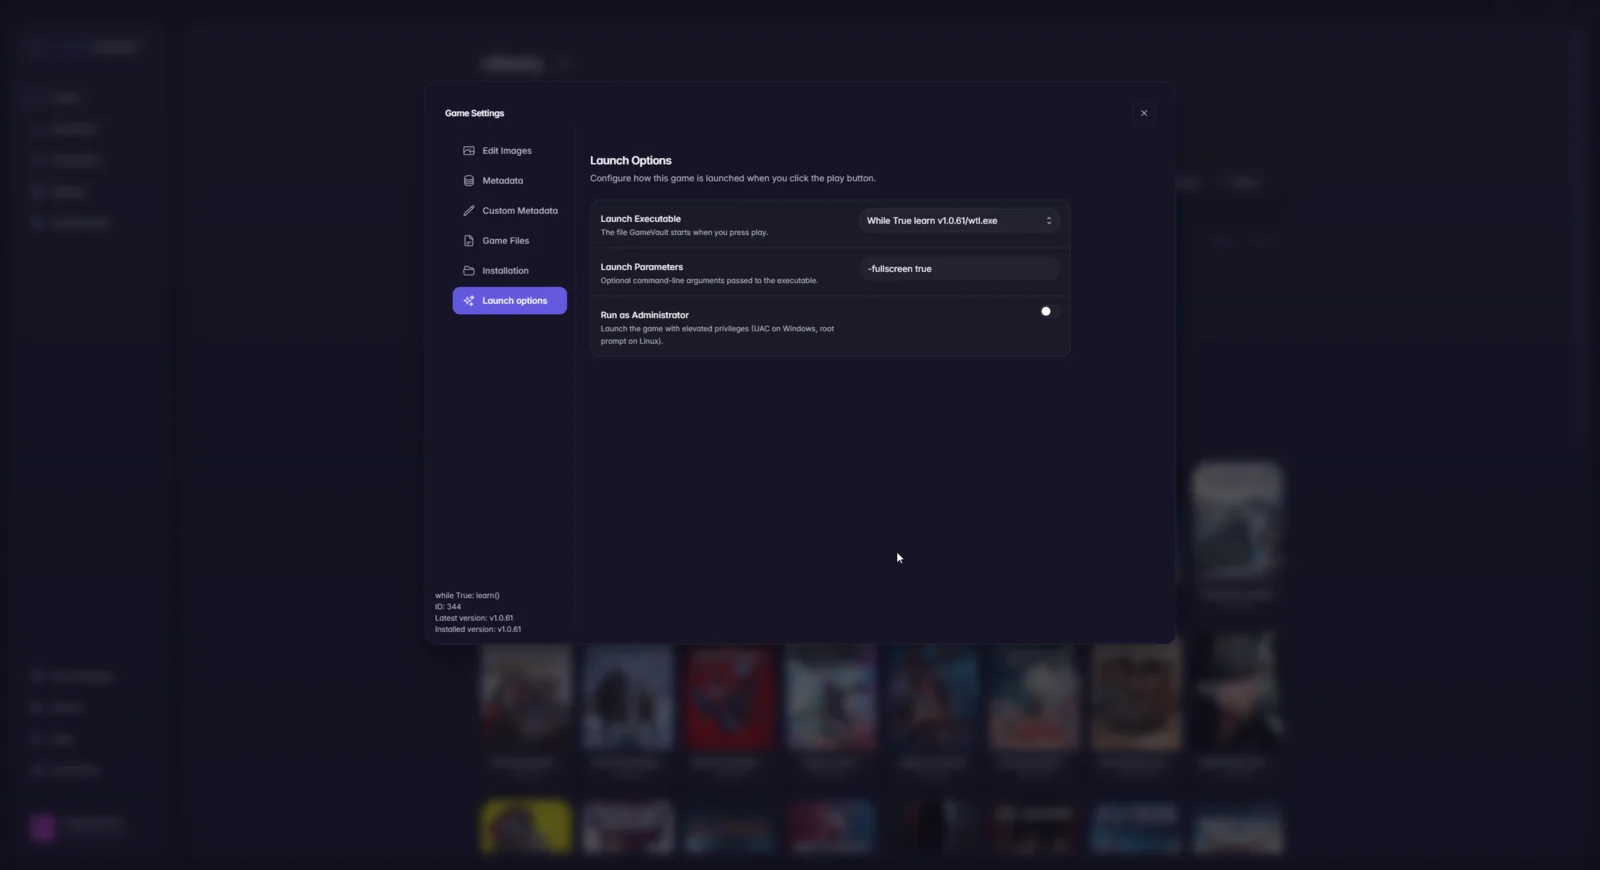Focus the Launch Parameters input field

(x=959, y=269)
